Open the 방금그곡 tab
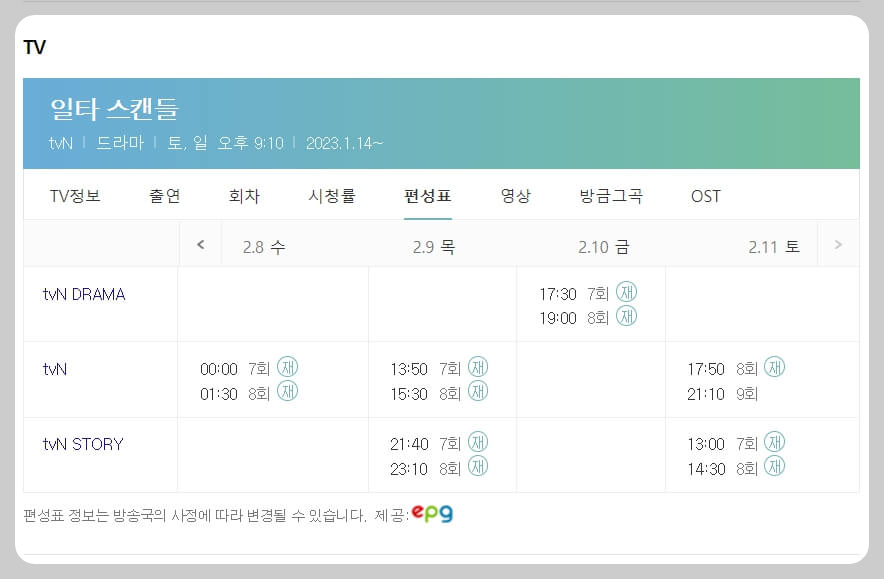This screenshot has height=579, width=884. pos(610,196)
